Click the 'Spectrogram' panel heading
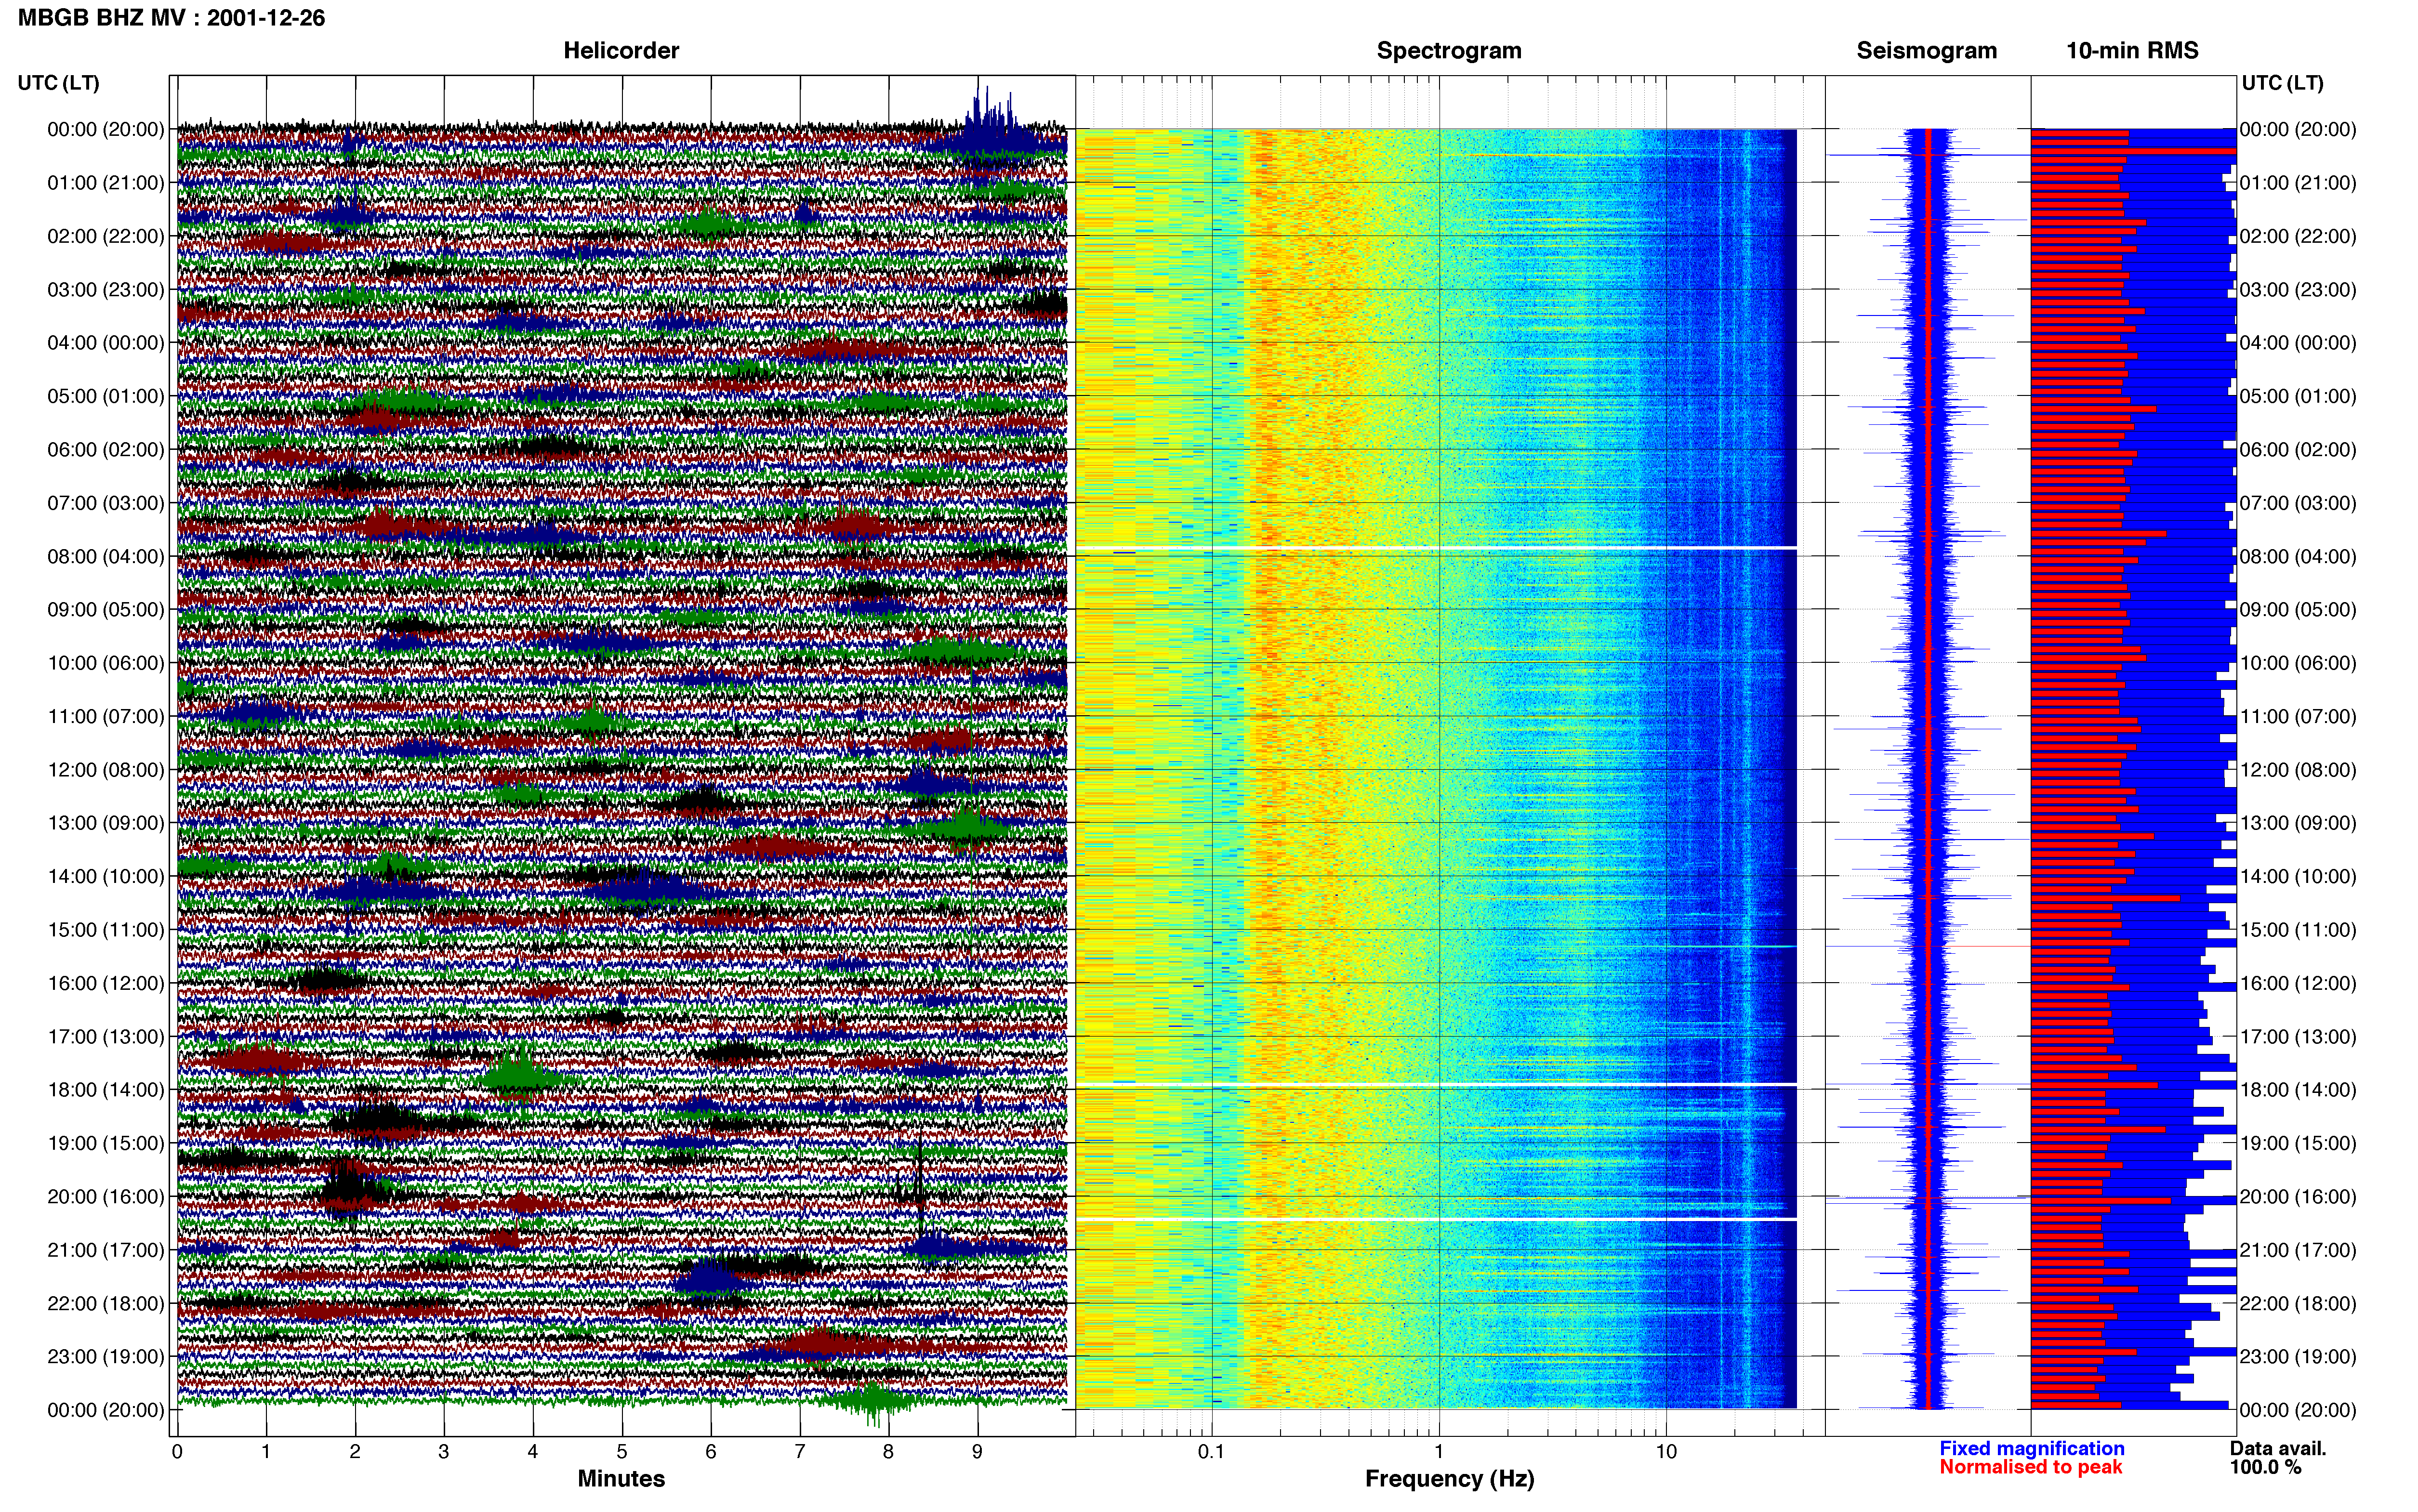 pos(1449,51)
